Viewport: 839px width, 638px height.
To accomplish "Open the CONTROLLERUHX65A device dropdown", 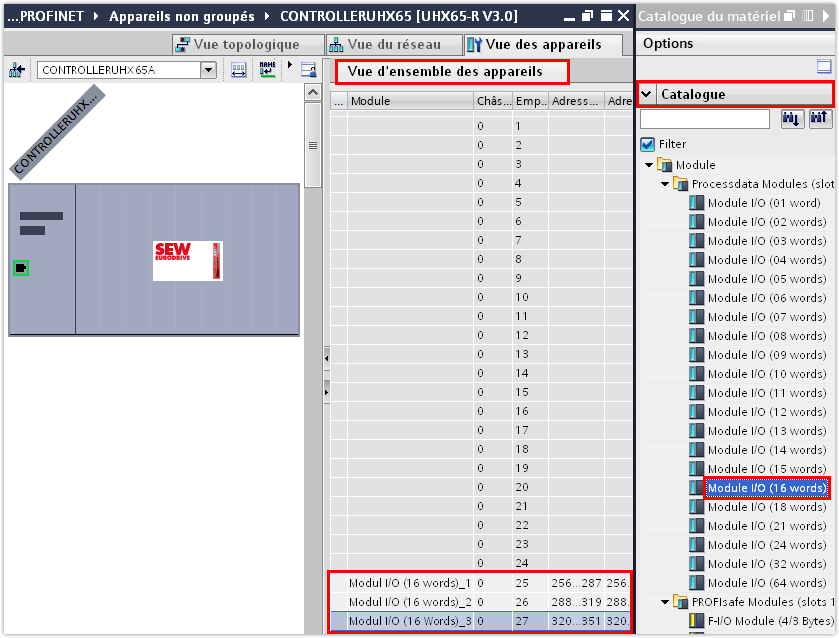I will [x=208, y=70].
